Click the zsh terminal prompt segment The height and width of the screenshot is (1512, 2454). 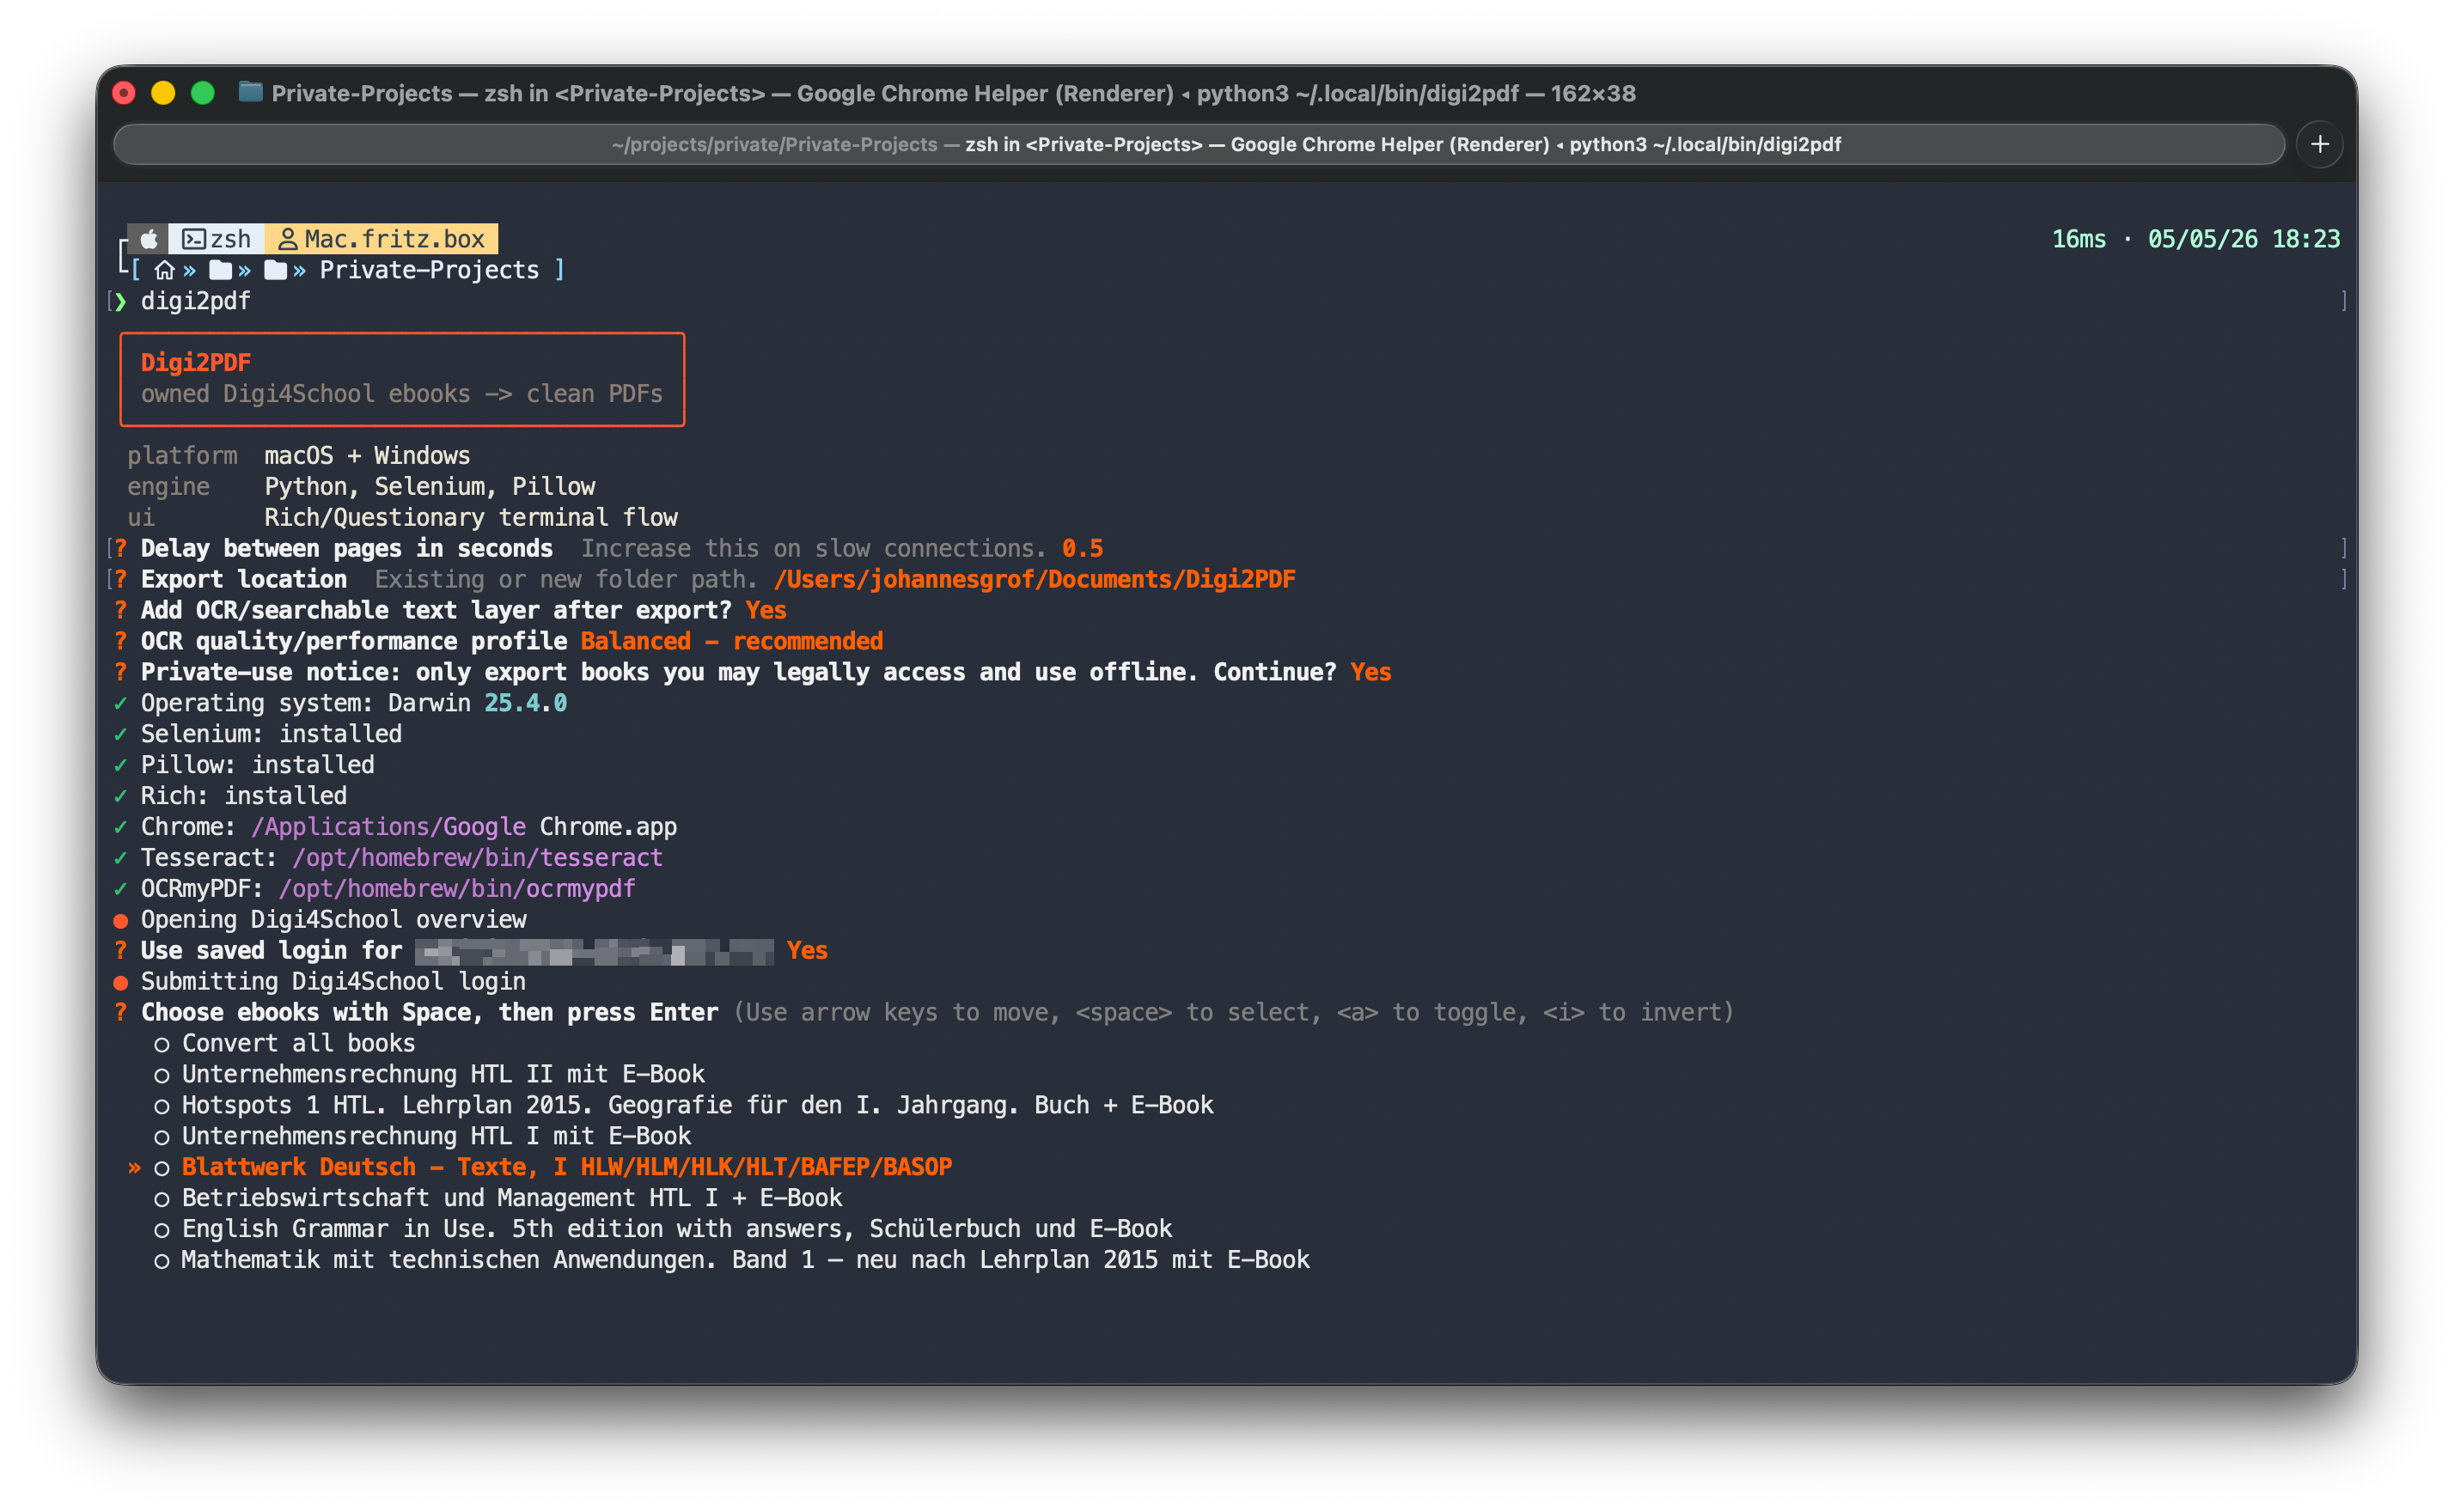click(217, 239)
